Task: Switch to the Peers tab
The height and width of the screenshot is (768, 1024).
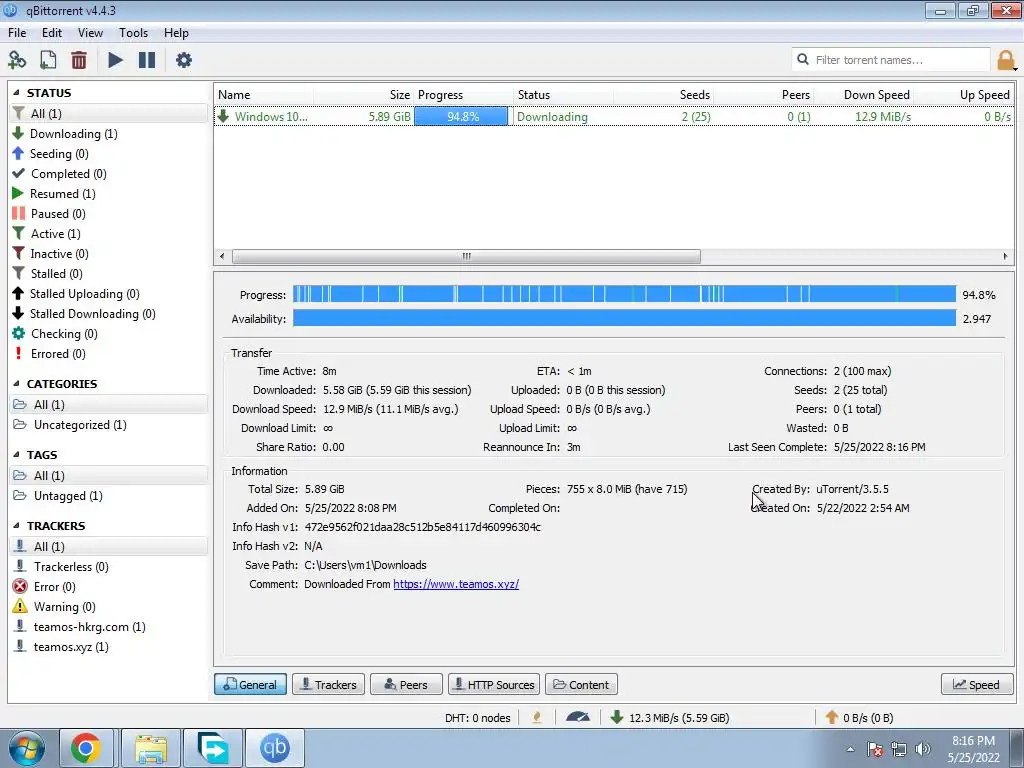Action: (x=406, y=684)
